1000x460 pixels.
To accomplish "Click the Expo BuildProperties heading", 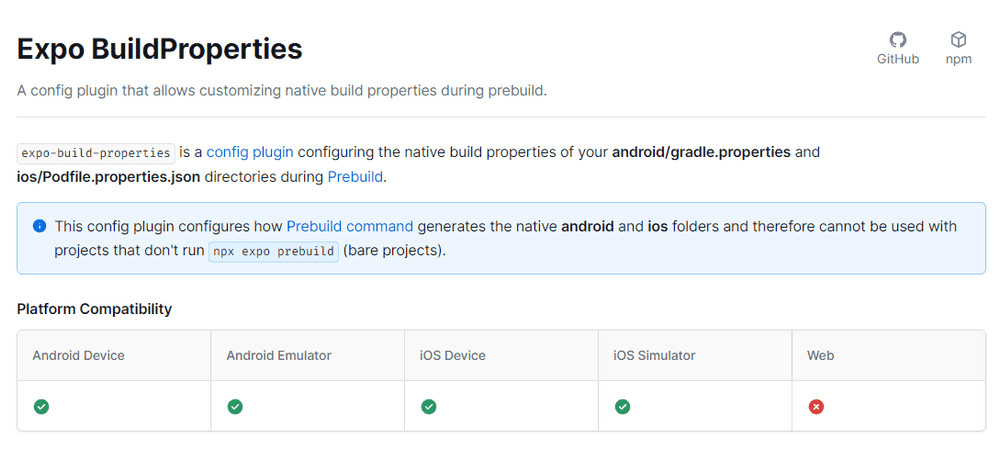I will 159,49.
